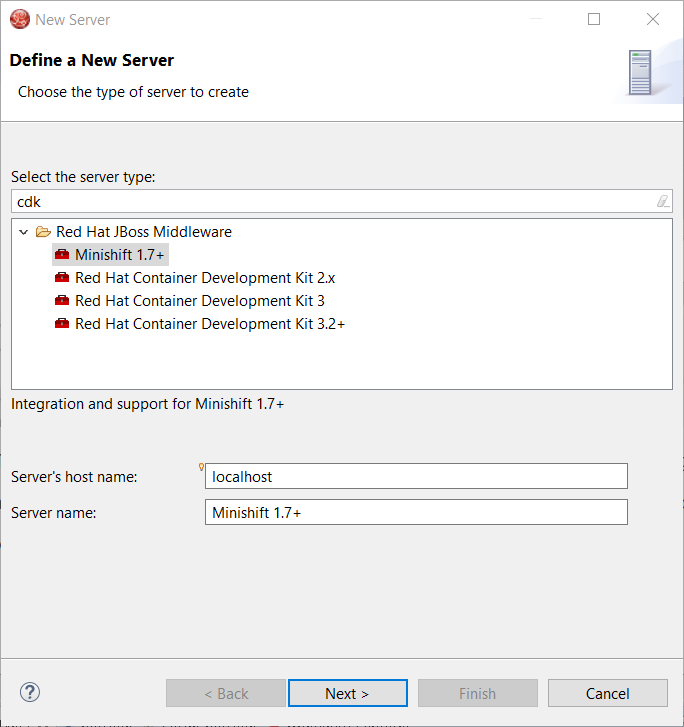Pick Red Hat Container Development Kit 3.2+
The image size is (684, 727).
(209, 324)
